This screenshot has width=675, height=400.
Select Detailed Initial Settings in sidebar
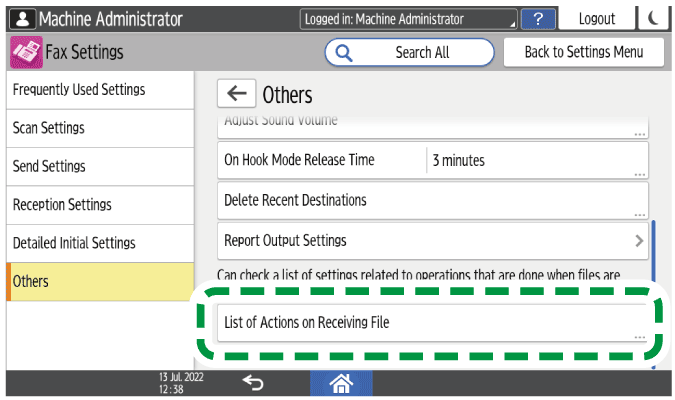(100, 243)
